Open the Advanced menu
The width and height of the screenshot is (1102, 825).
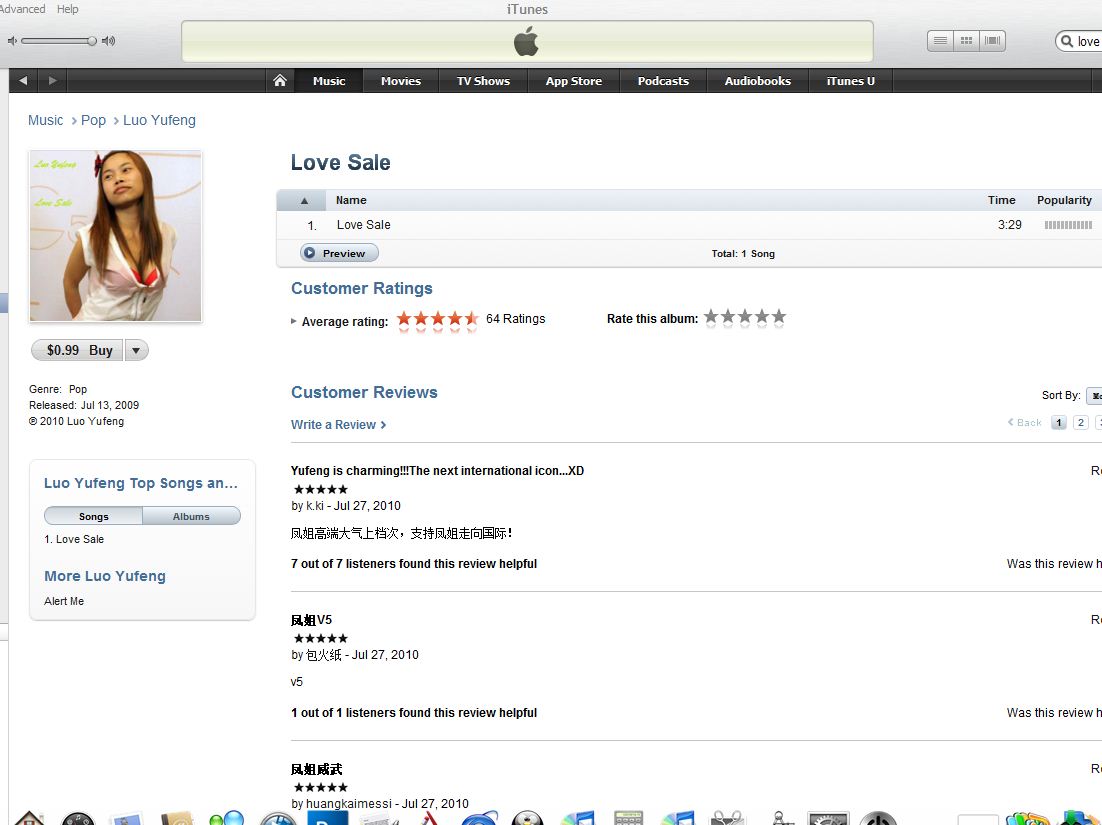point(22,9)
